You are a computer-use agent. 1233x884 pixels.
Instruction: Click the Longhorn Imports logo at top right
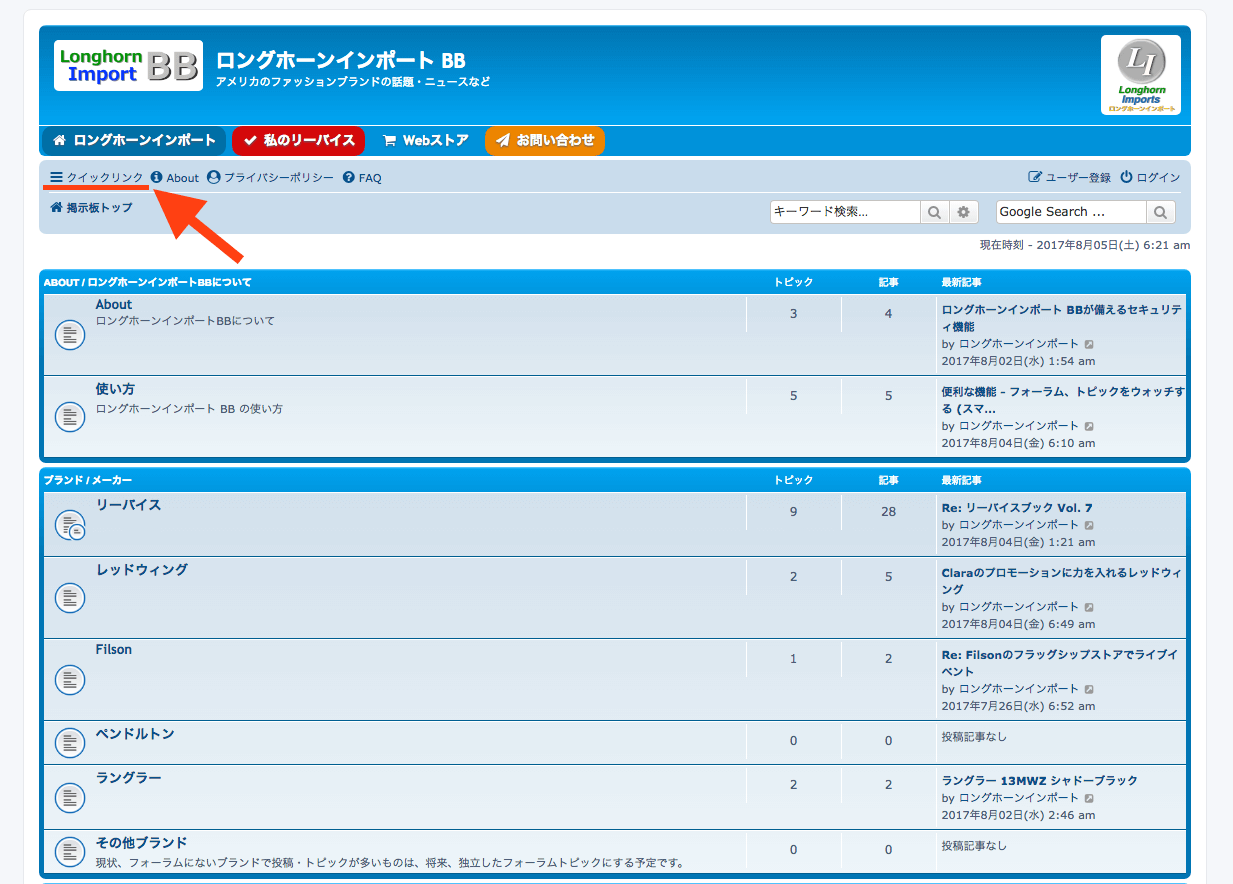tap(1140, 75)
